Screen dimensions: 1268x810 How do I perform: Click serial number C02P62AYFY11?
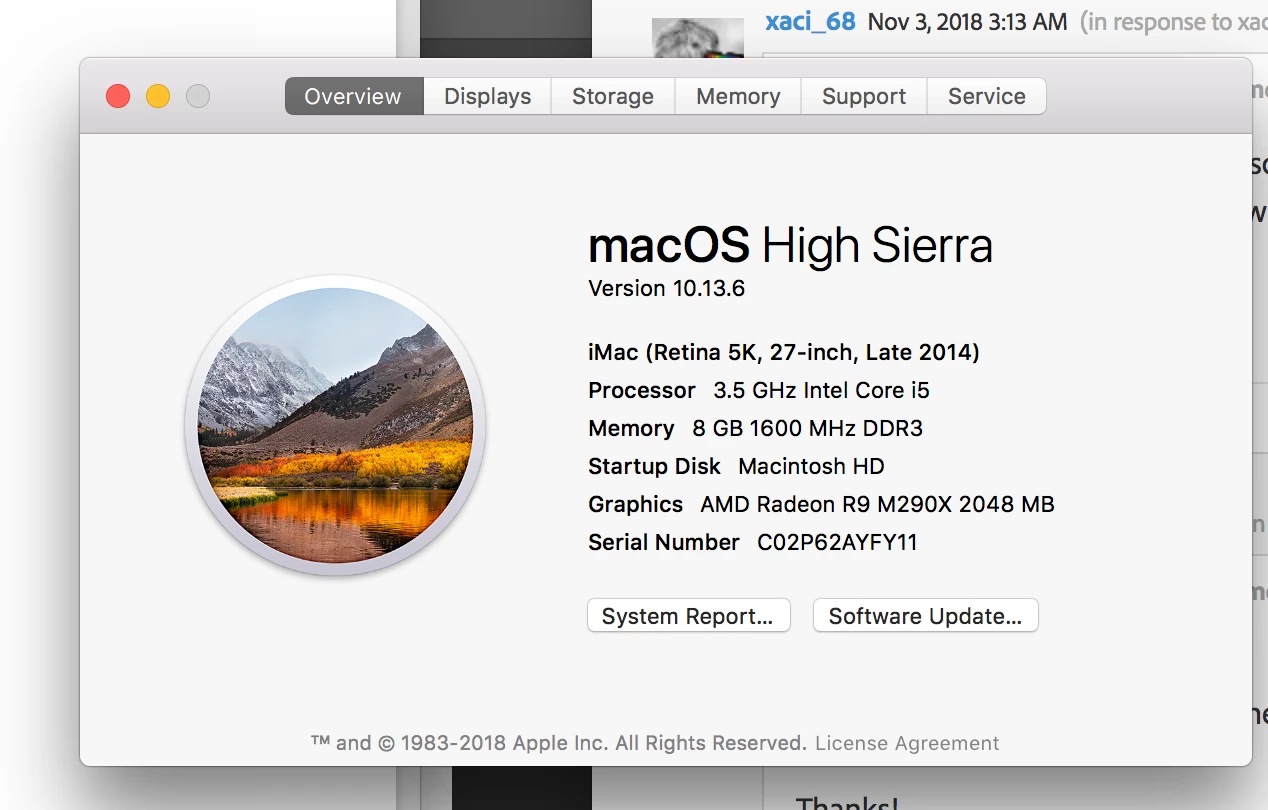tap(837, 542)
